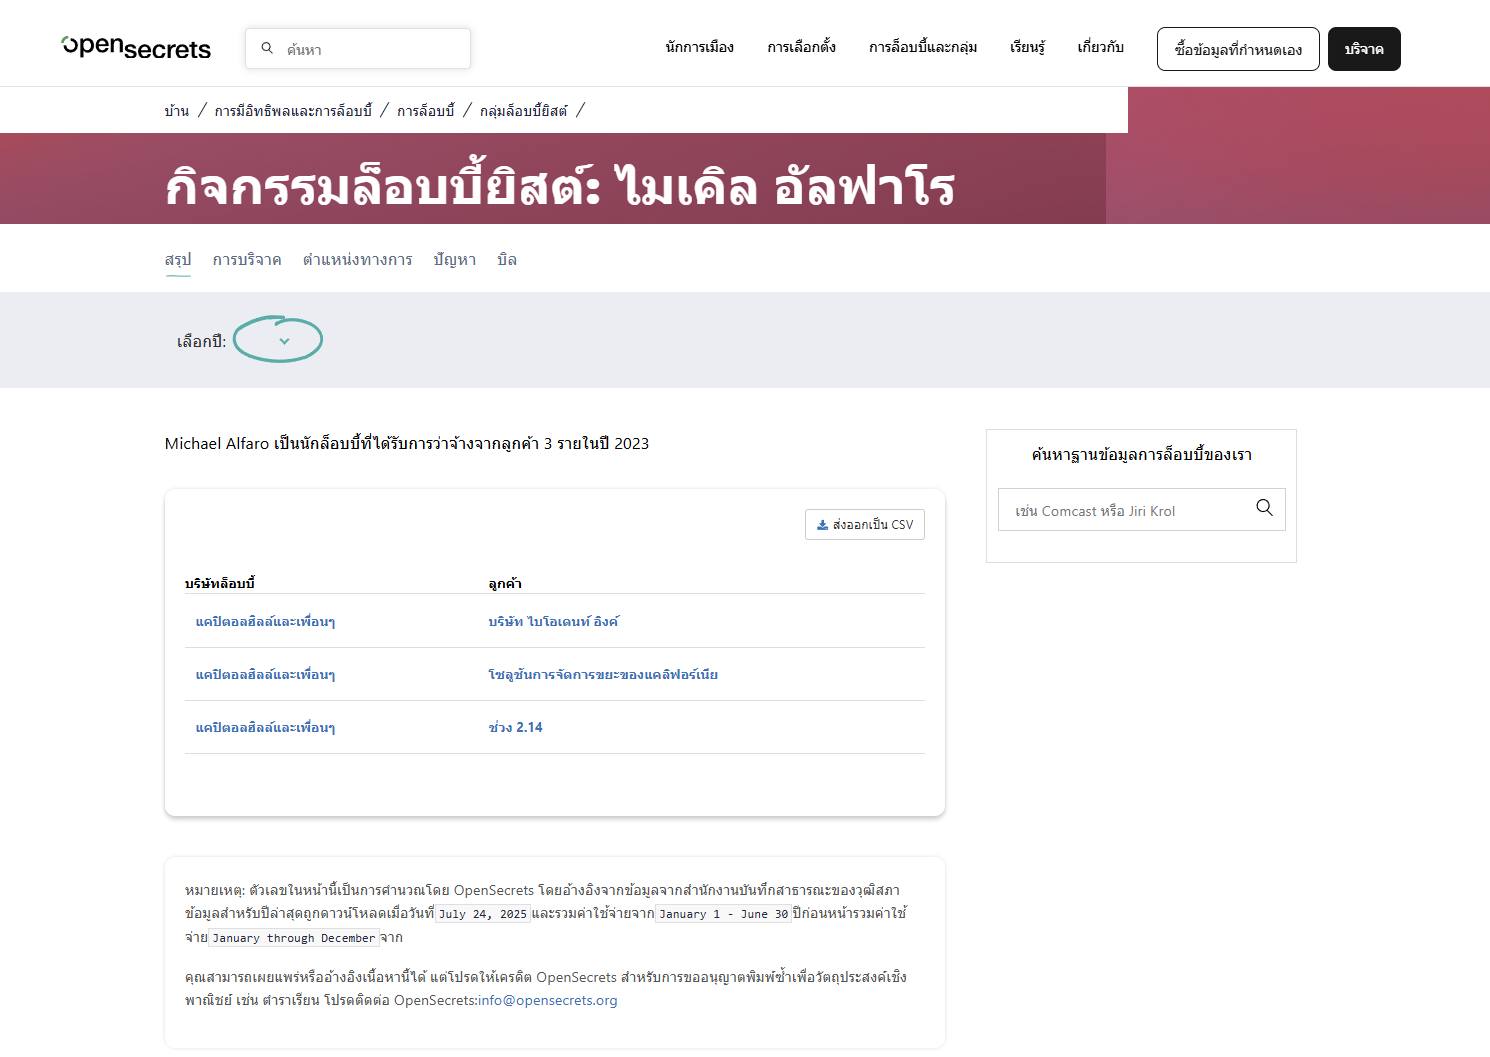Switch to the ตำแหน่งทางการ tab
This screenshot has width=1490, height=1057.
point(358,260)
